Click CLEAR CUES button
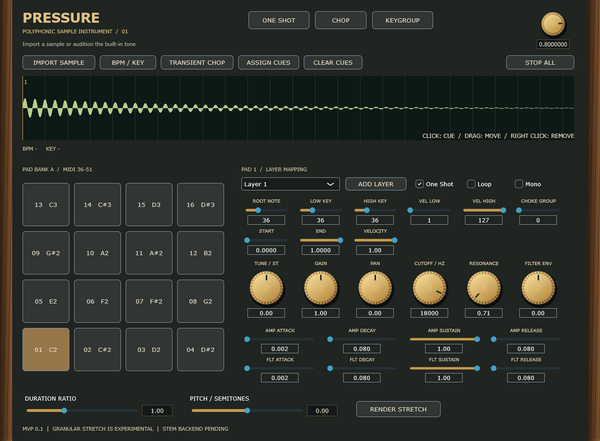 coord(333,62)
